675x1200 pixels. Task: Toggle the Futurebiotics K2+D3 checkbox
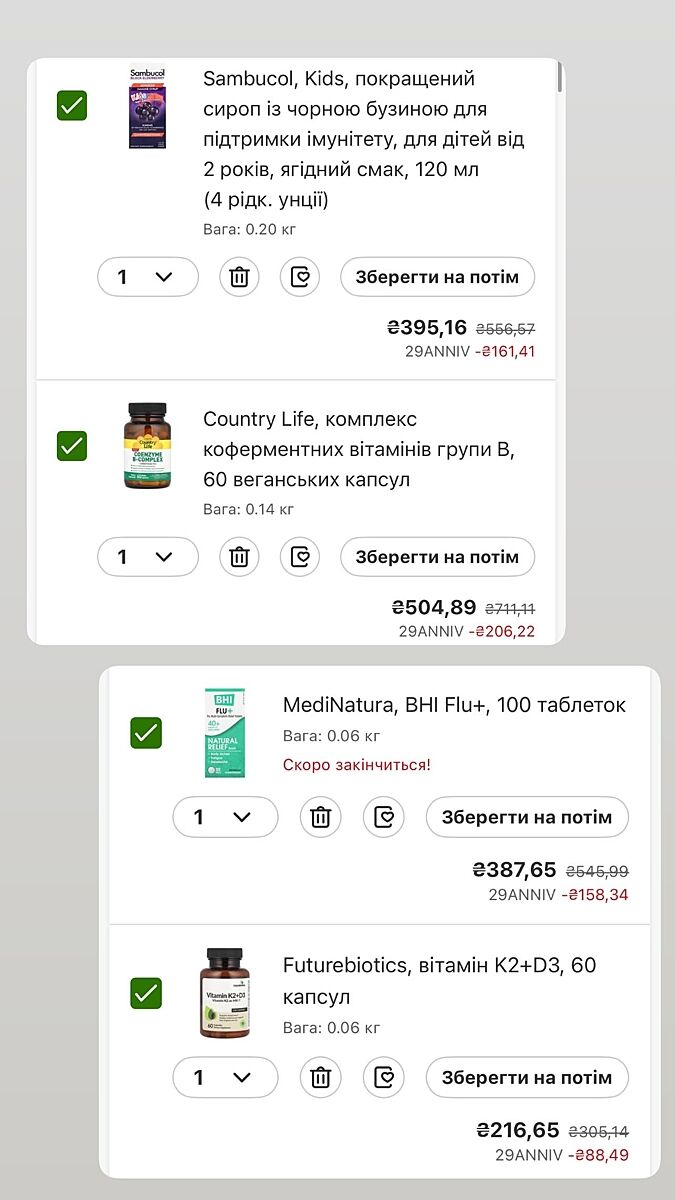click(x=146, y=993)
